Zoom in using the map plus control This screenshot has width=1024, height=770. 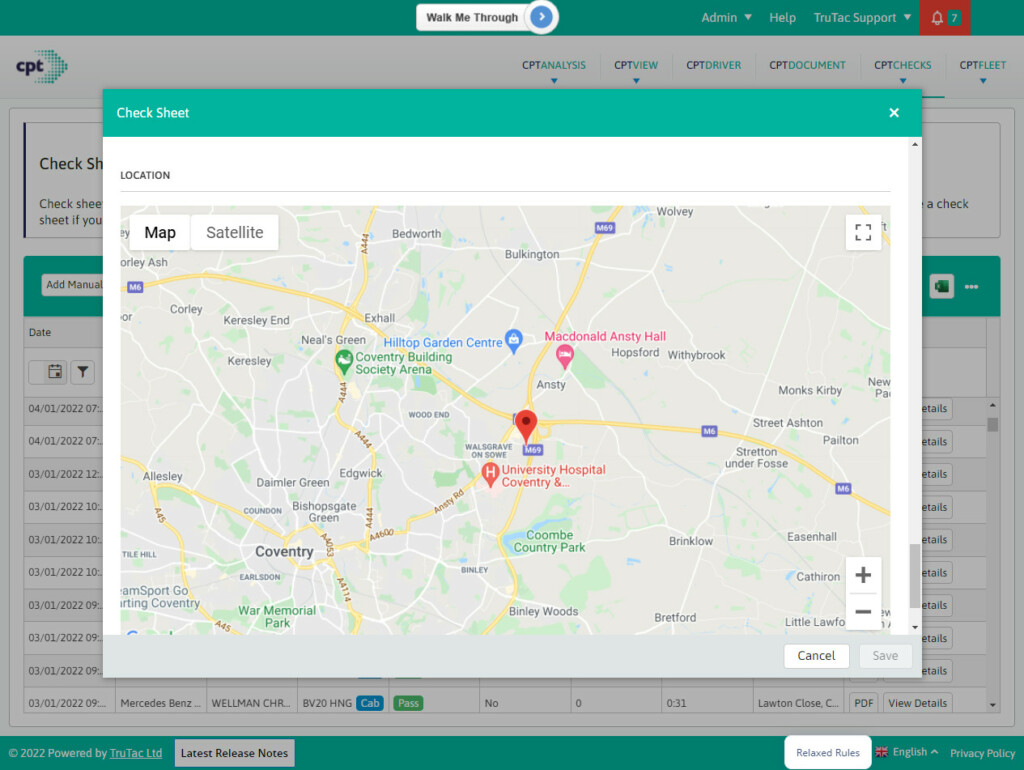coord(863,574)
